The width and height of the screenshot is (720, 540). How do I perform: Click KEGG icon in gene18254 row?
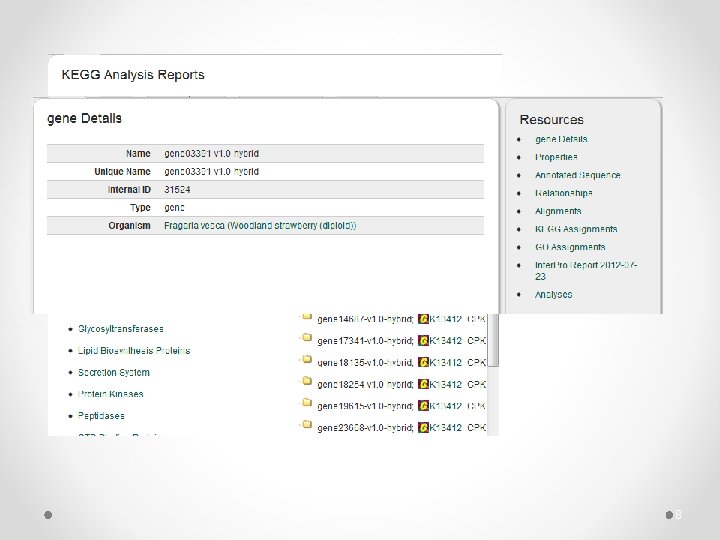coord(423,384)
